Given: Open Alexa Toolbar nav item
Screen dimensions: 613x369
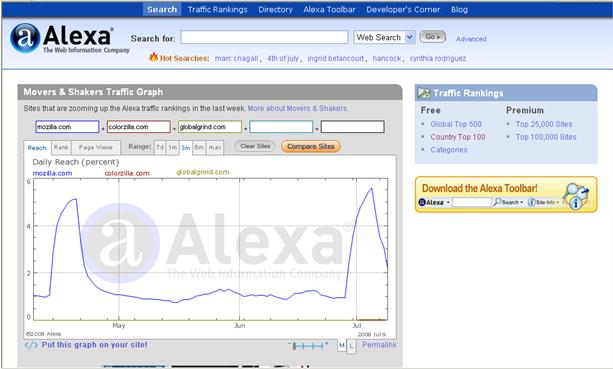Looking at the screenshot, I should pos(329,9).
